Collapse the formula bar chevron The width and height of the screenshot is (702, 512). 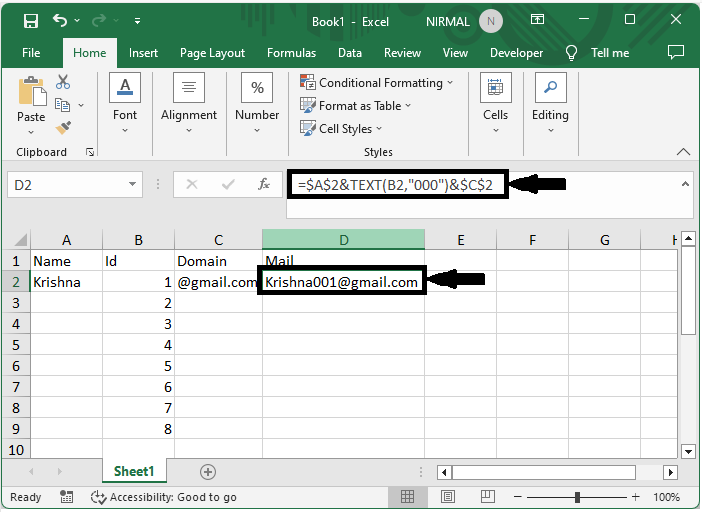coord(685,184)
